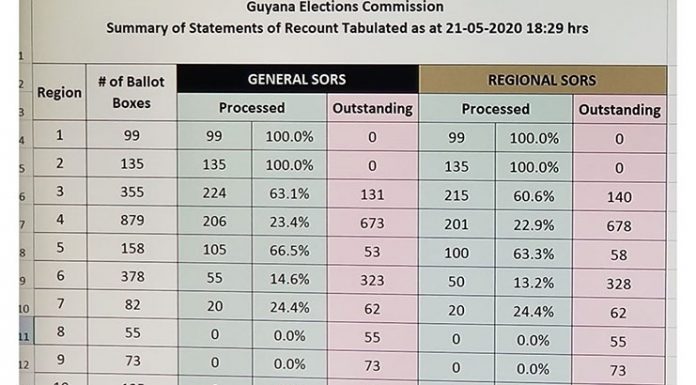The image size is (696, 385).
Task: Click the # of Ballot Boxes header
Action: tap(131, 92)
